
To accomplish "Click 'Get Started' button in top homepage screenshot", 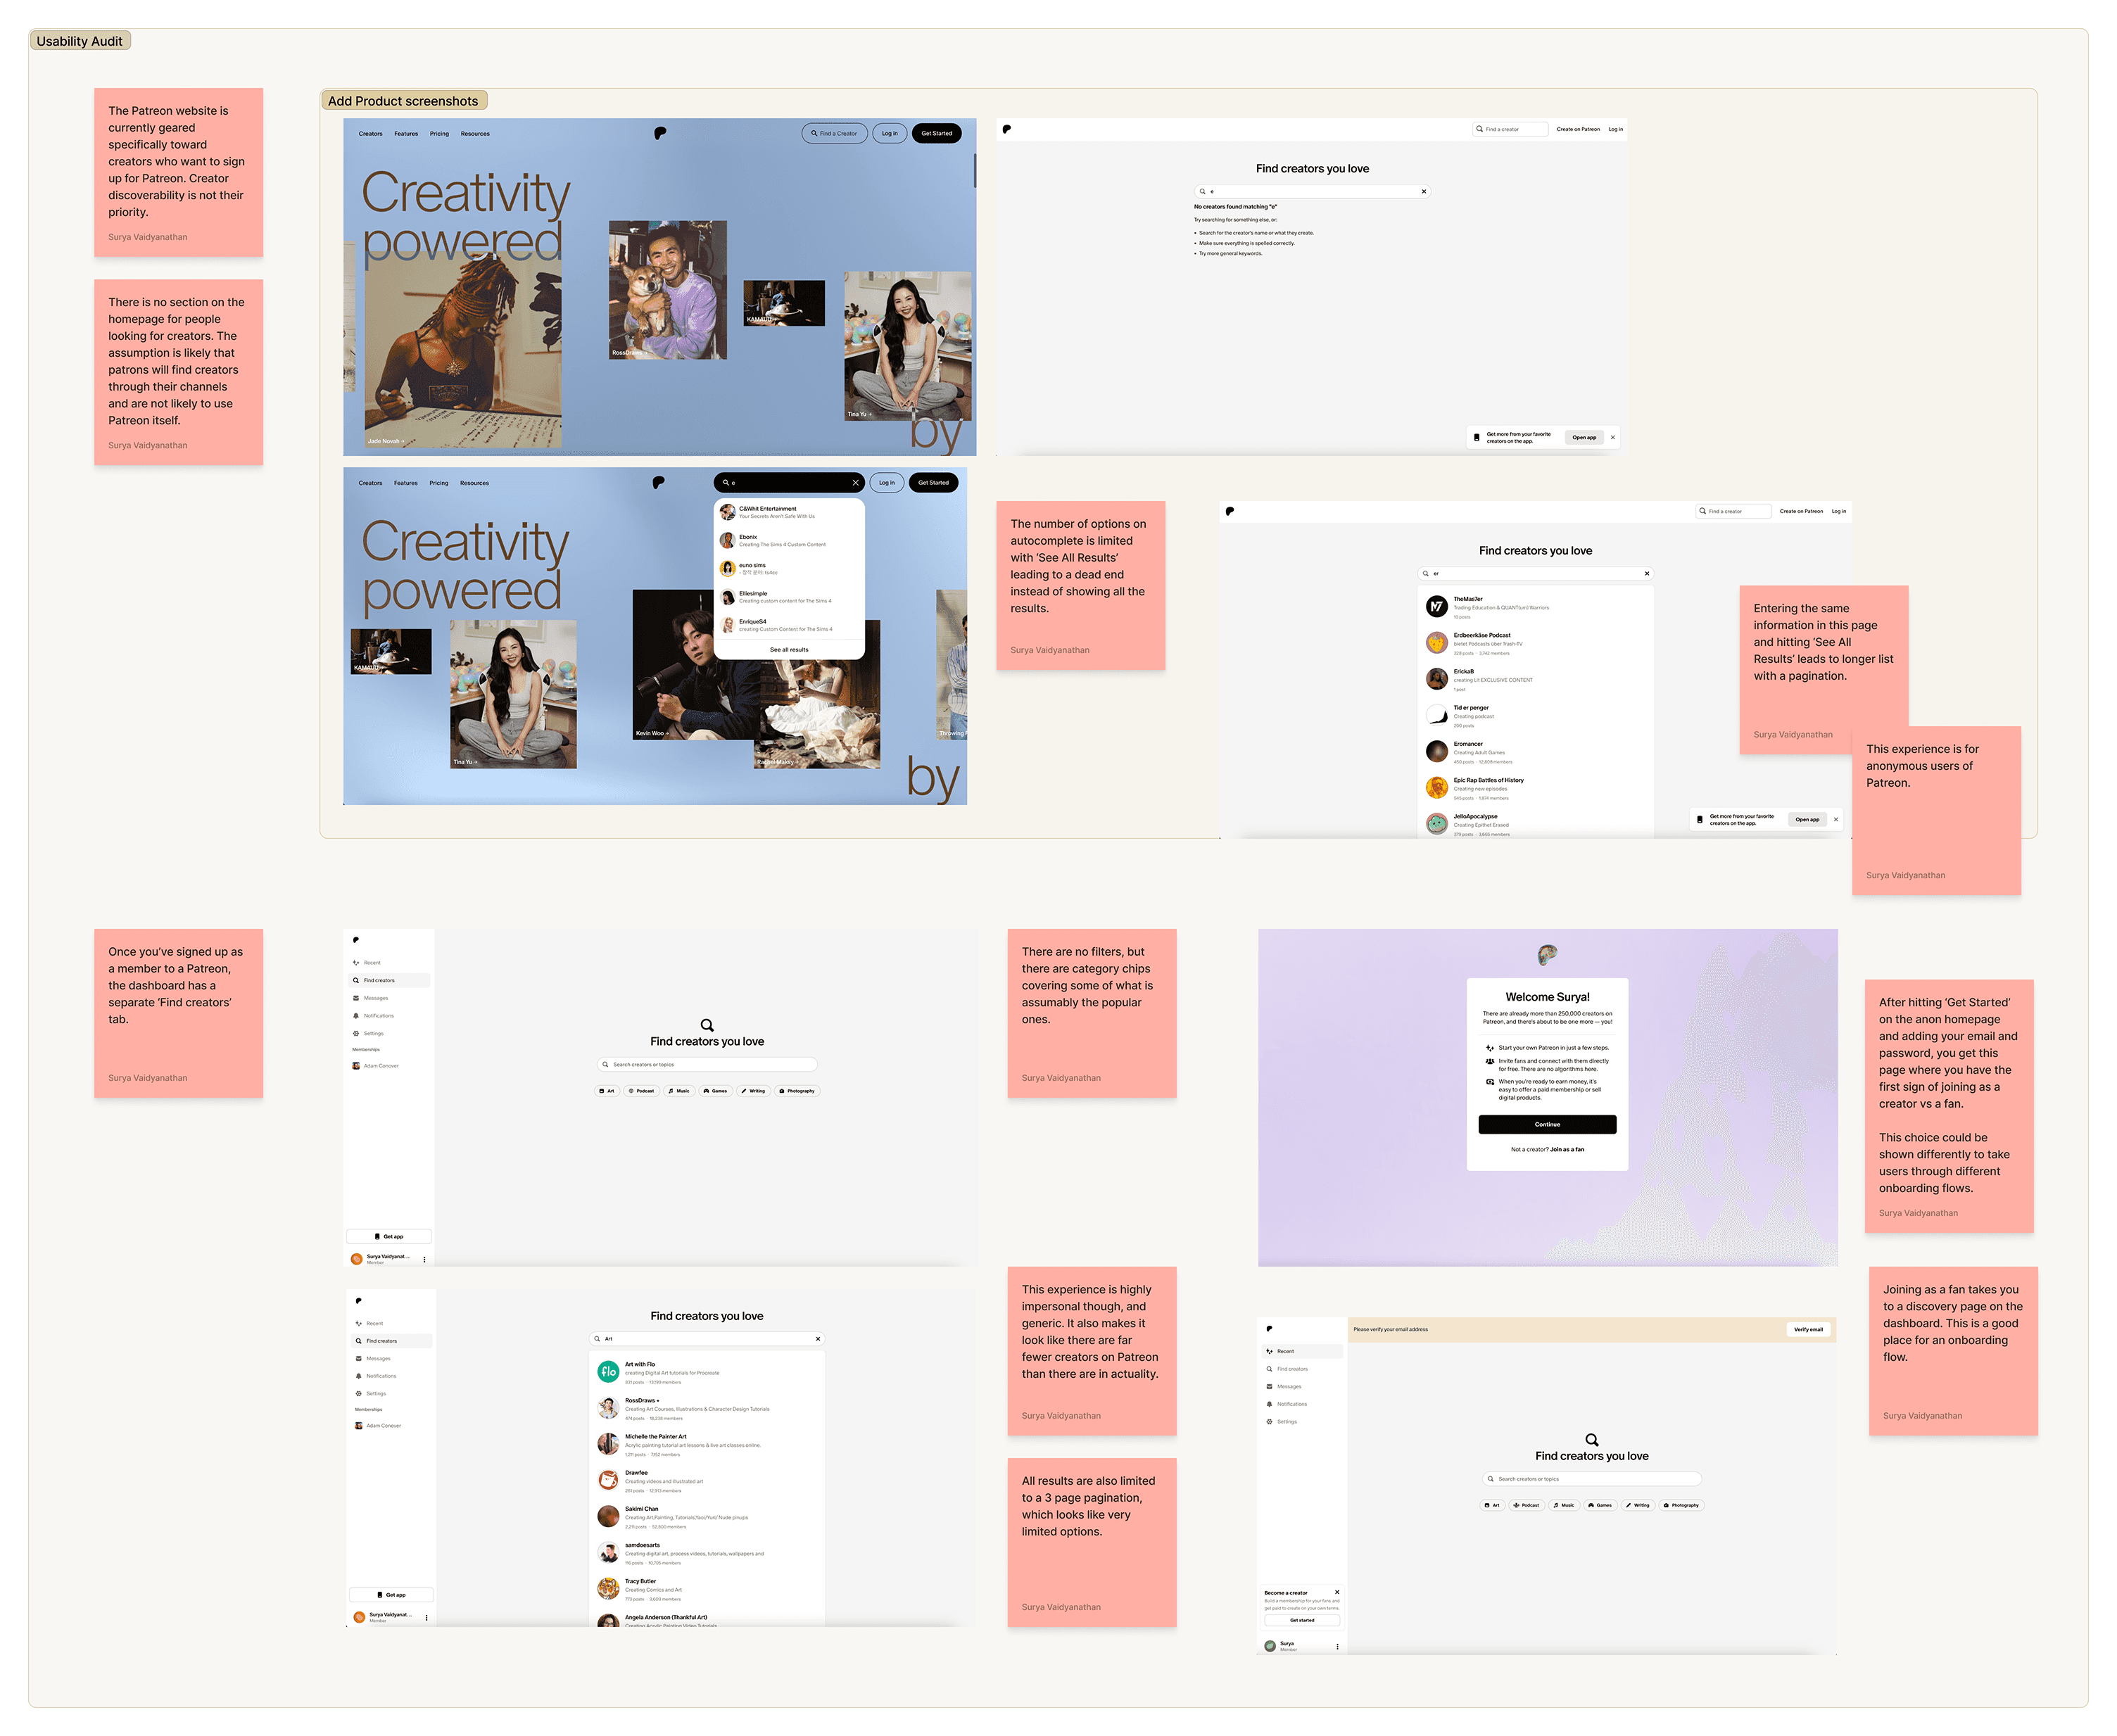I will pyautogui.click(x=936, y=133).
